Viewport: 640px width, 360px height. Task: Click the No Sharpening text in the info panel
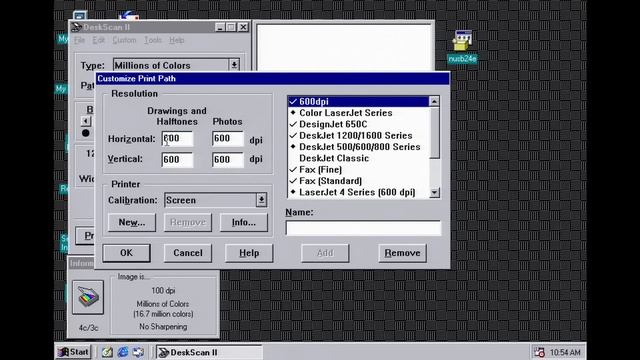[x=163, y=327]
